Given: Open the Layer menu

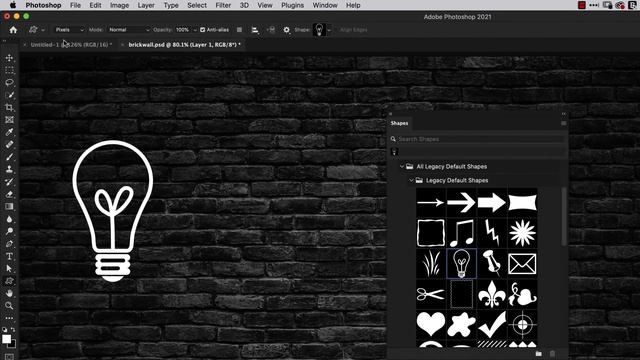Looking at the screenshot, I should click(146, 5).
